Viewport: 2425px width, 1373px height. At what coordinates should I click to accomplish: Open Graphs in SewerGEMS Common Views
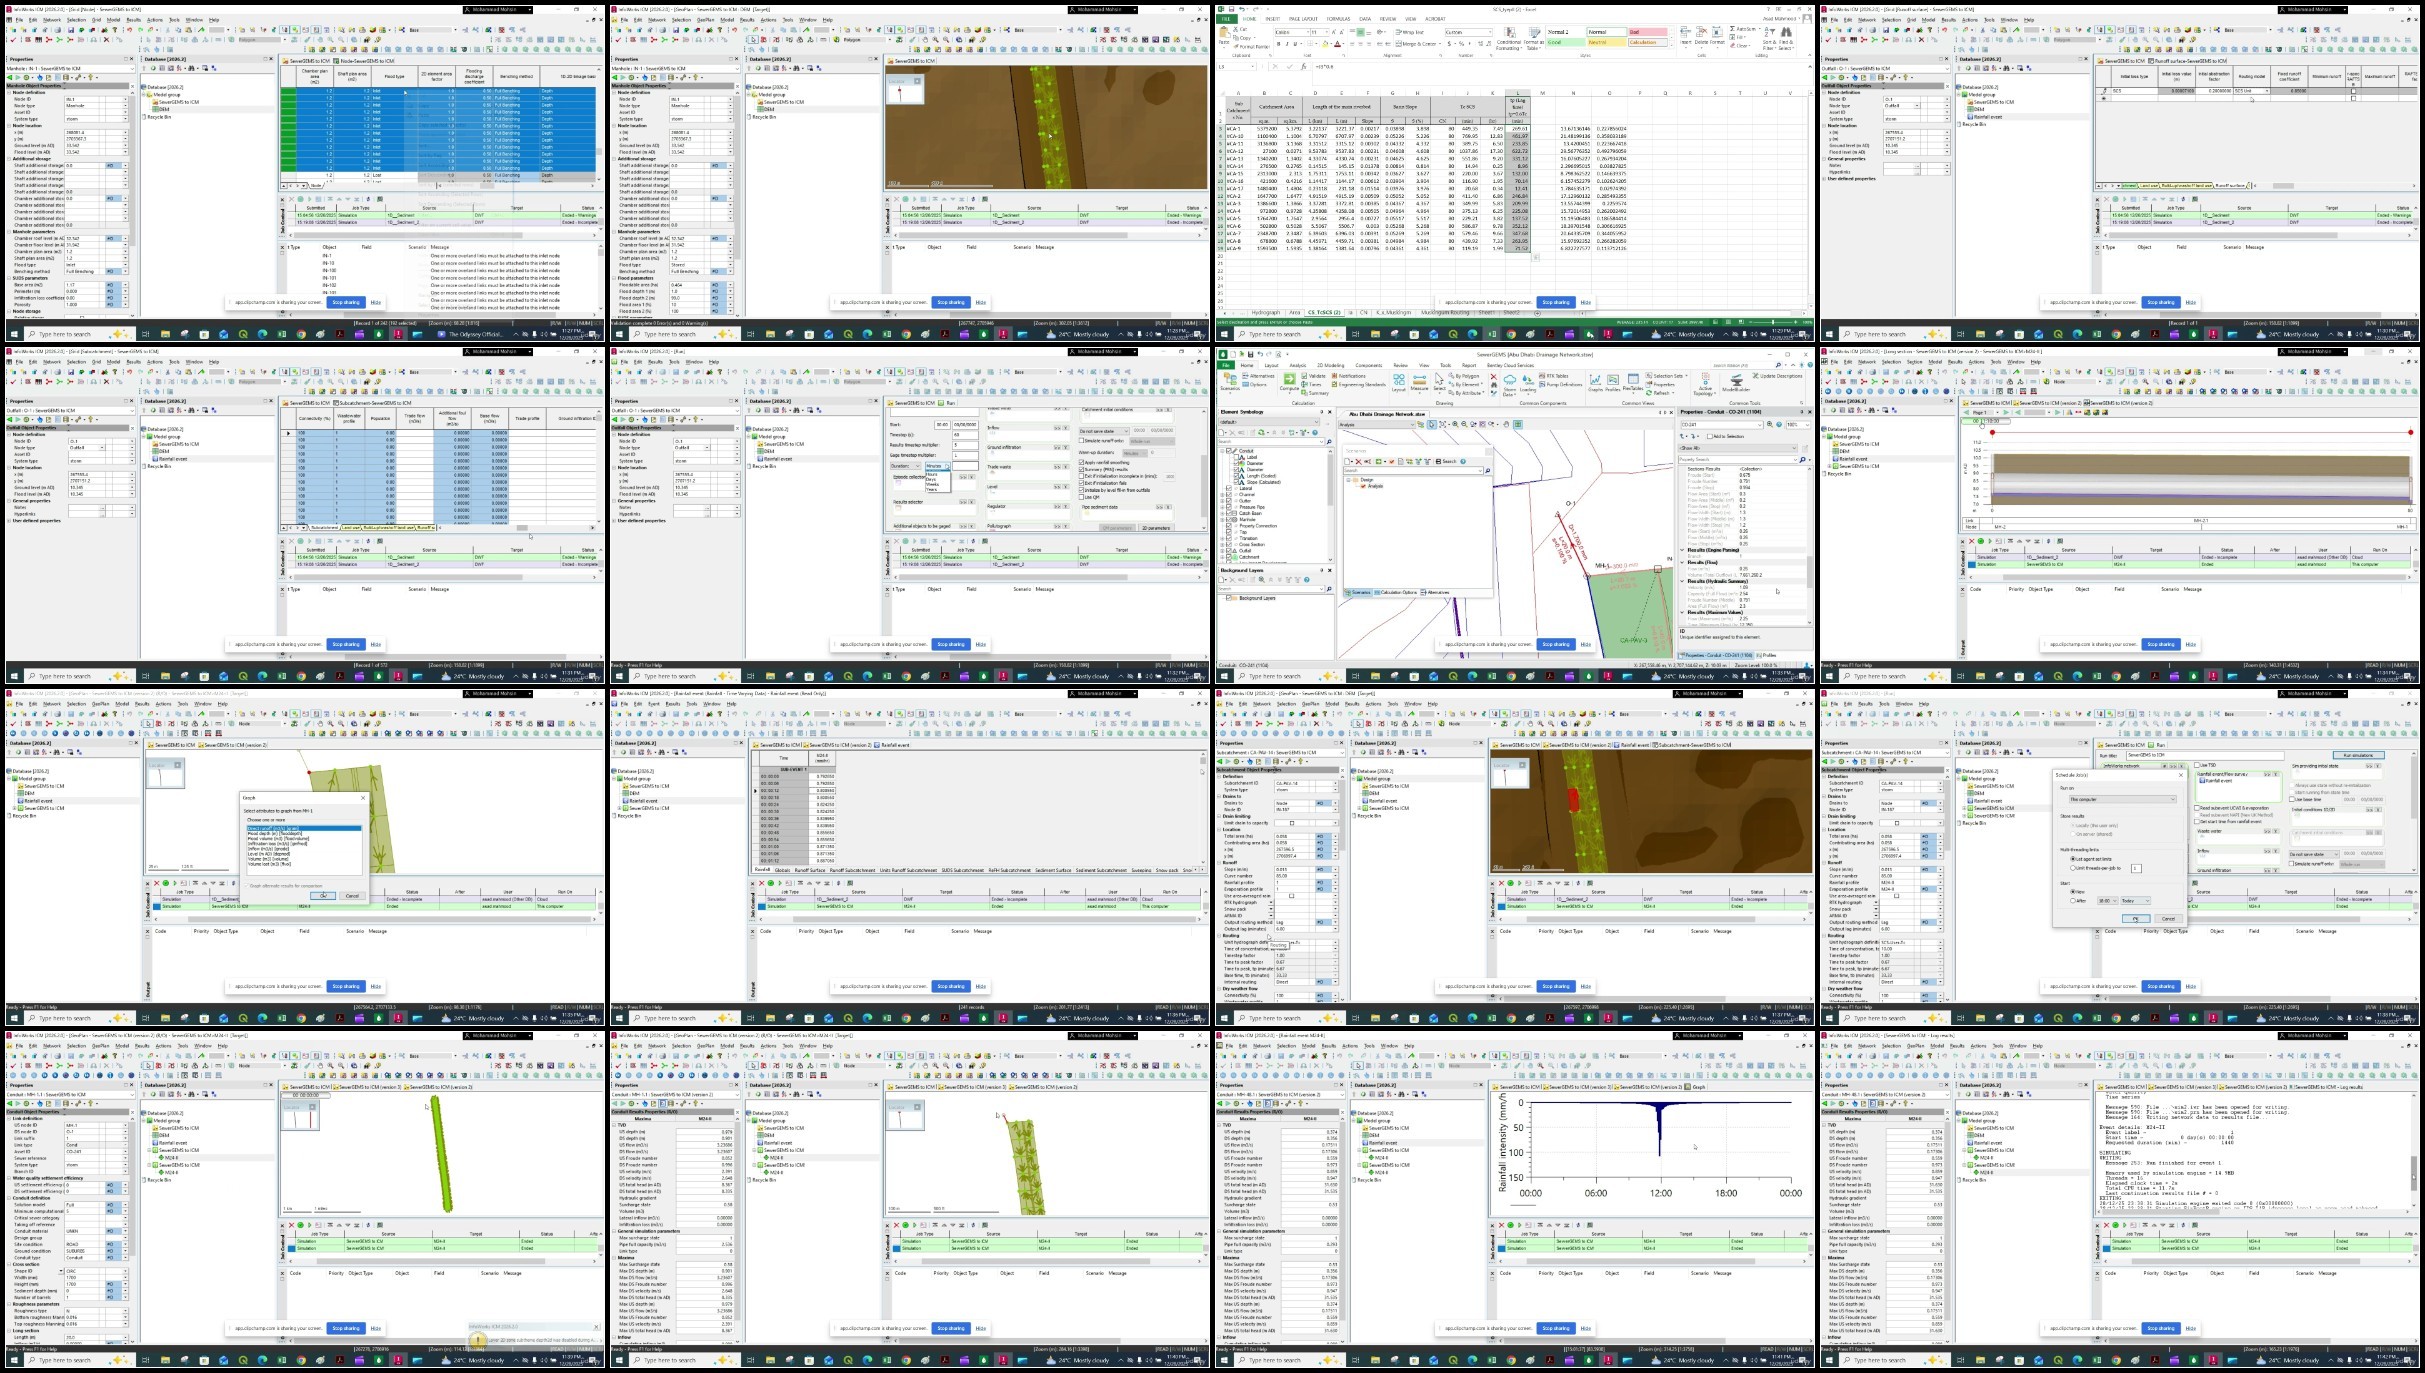tap(1595, 382)
